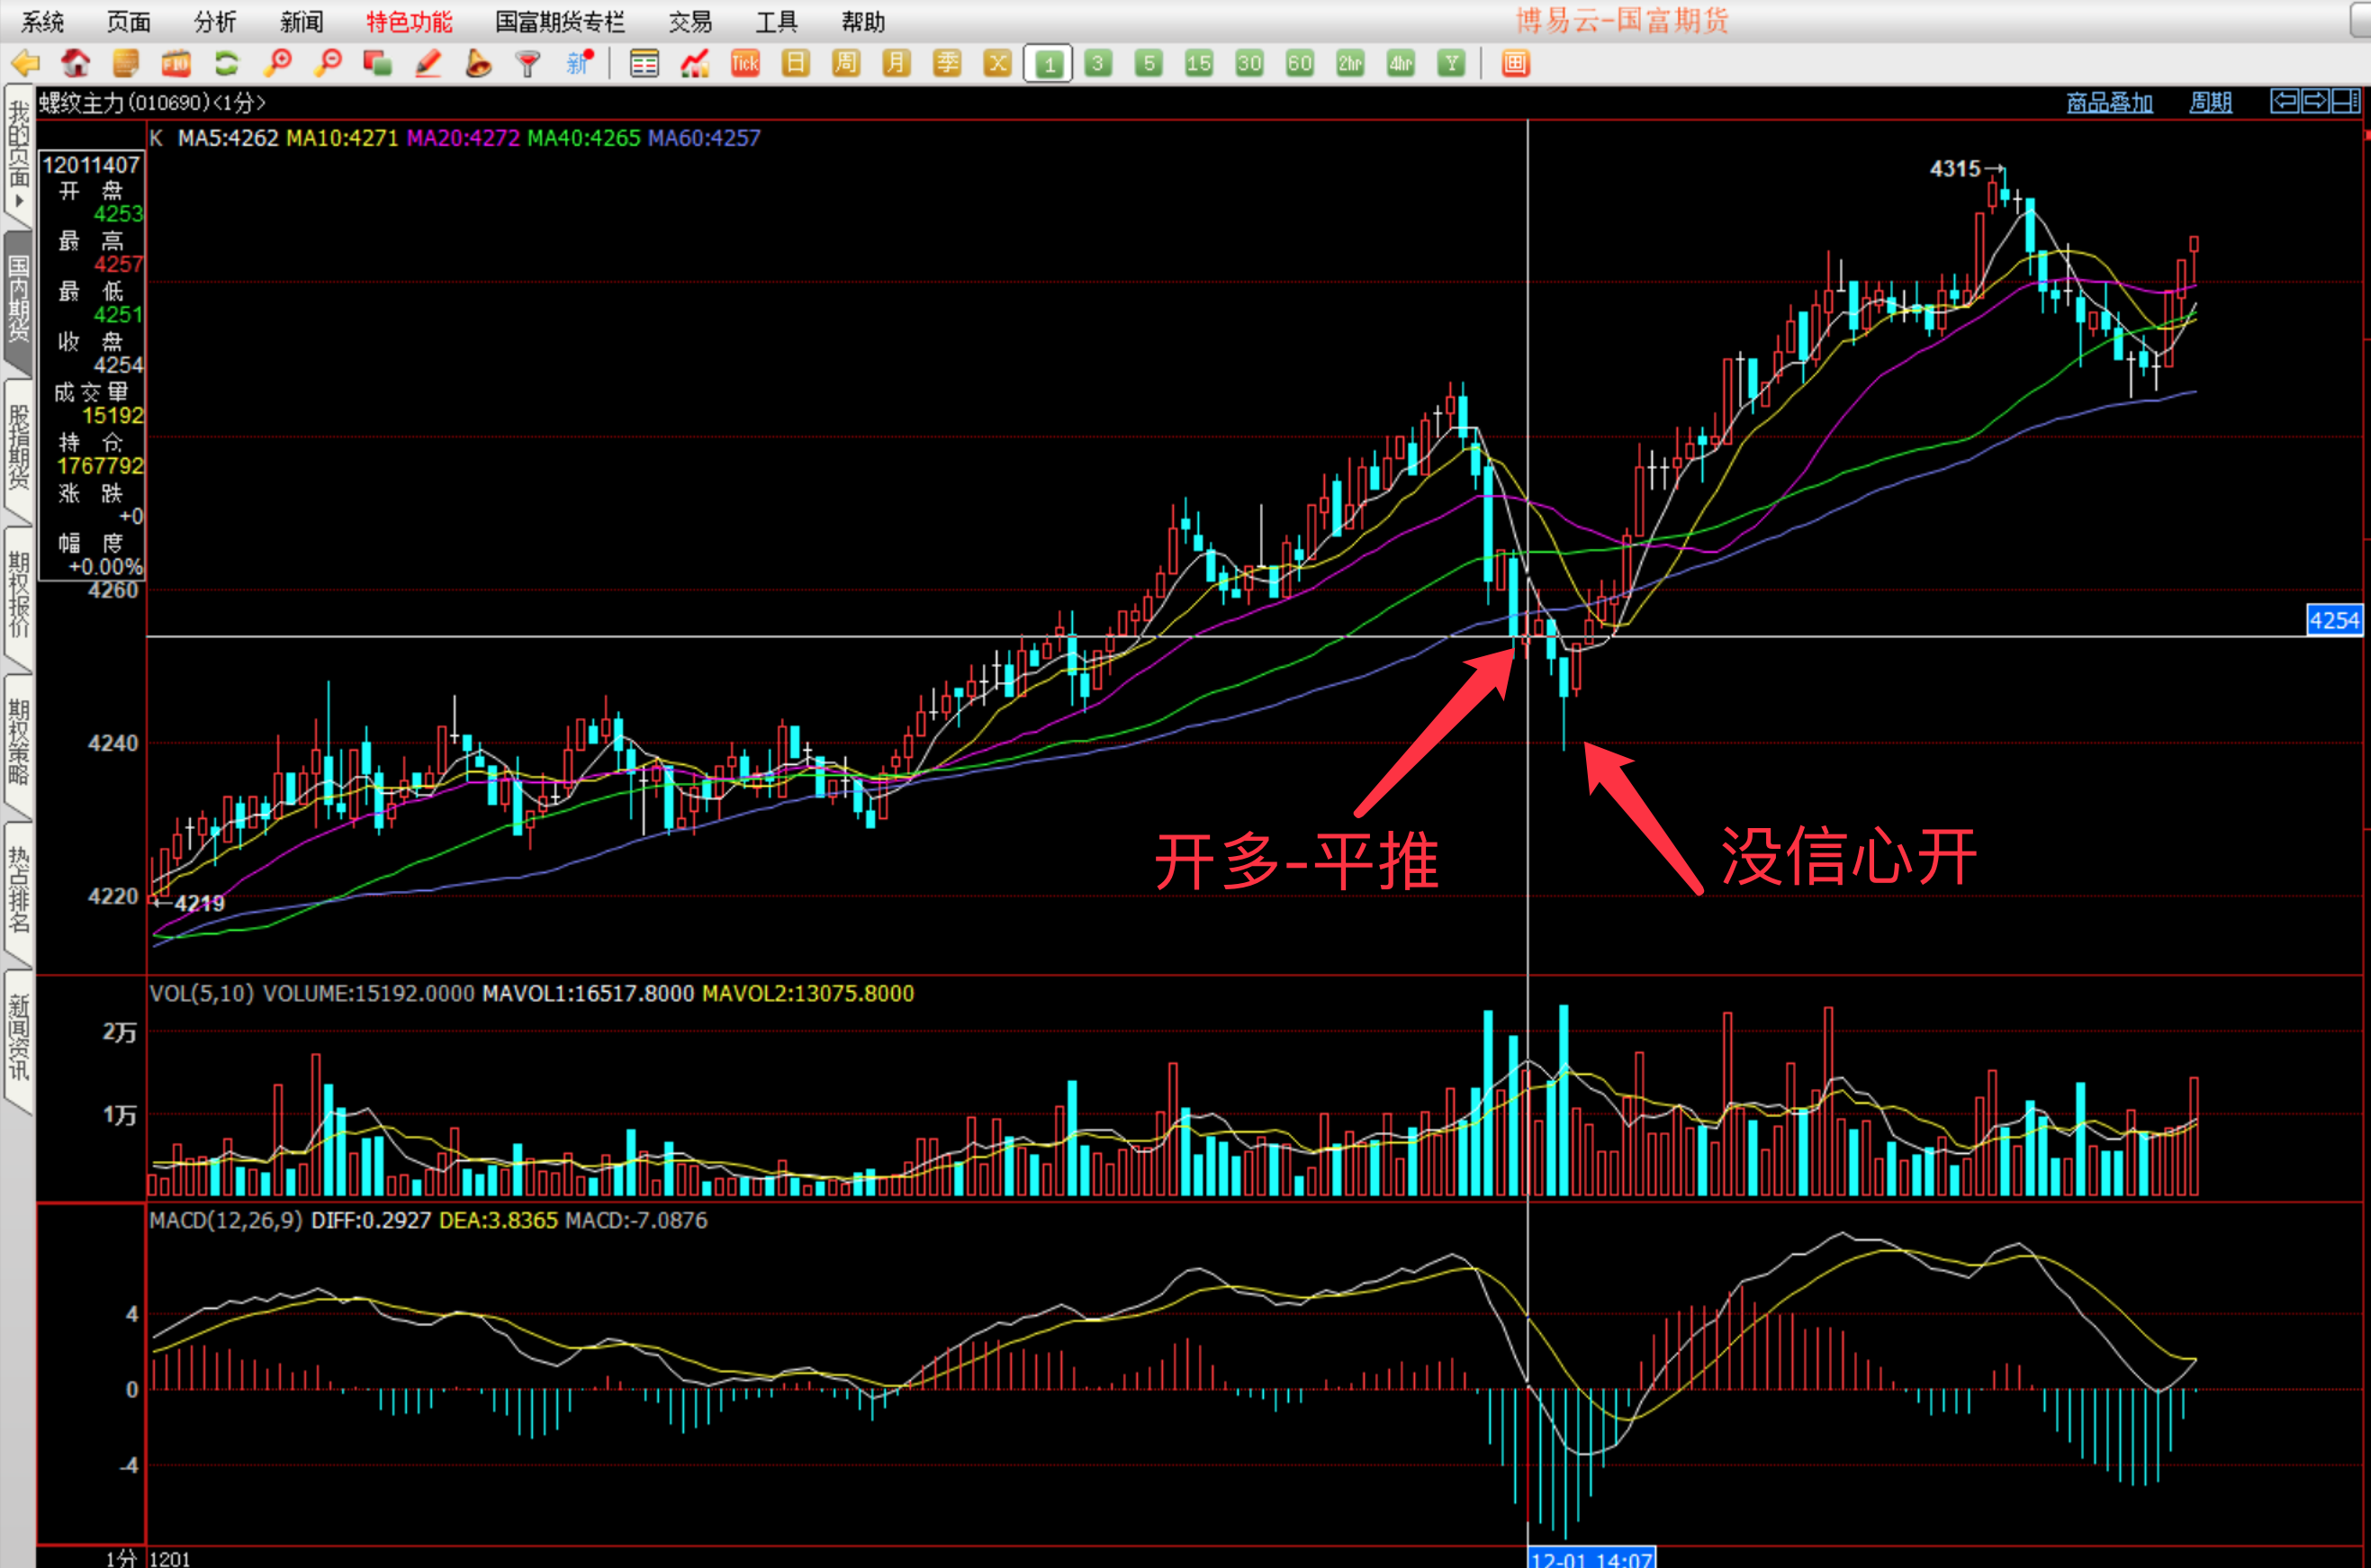Open the 周期 period dropdown link
The image size is (2371, 1568).
pos(2210,102)
